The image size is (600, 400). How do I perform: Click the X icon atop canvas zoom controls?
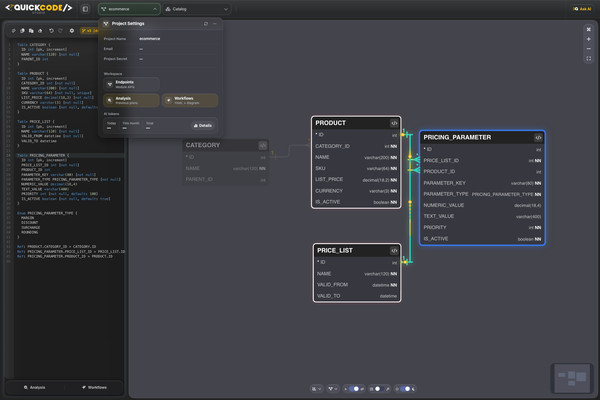click(589, 29)
